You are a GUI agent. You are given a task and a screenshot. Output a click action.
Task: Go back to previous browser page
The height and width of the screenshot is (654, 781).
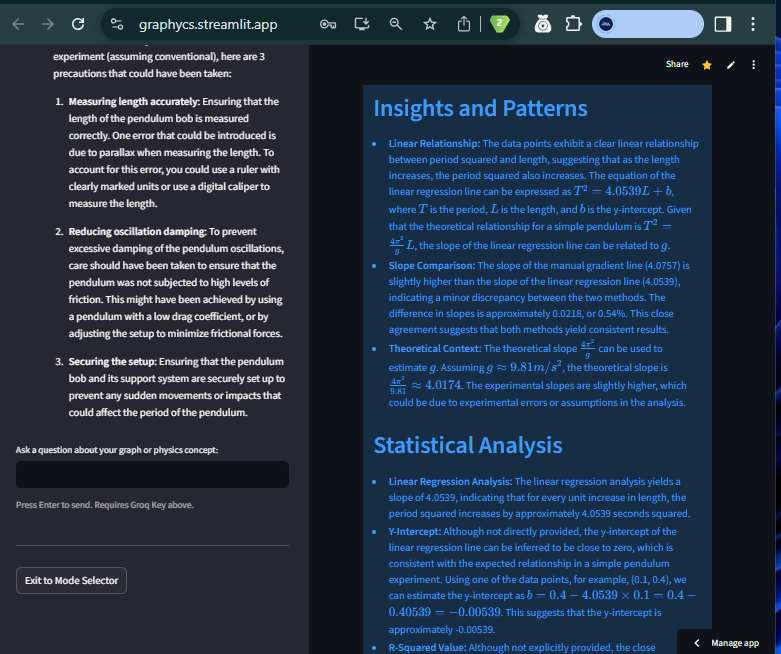[18, 24]
